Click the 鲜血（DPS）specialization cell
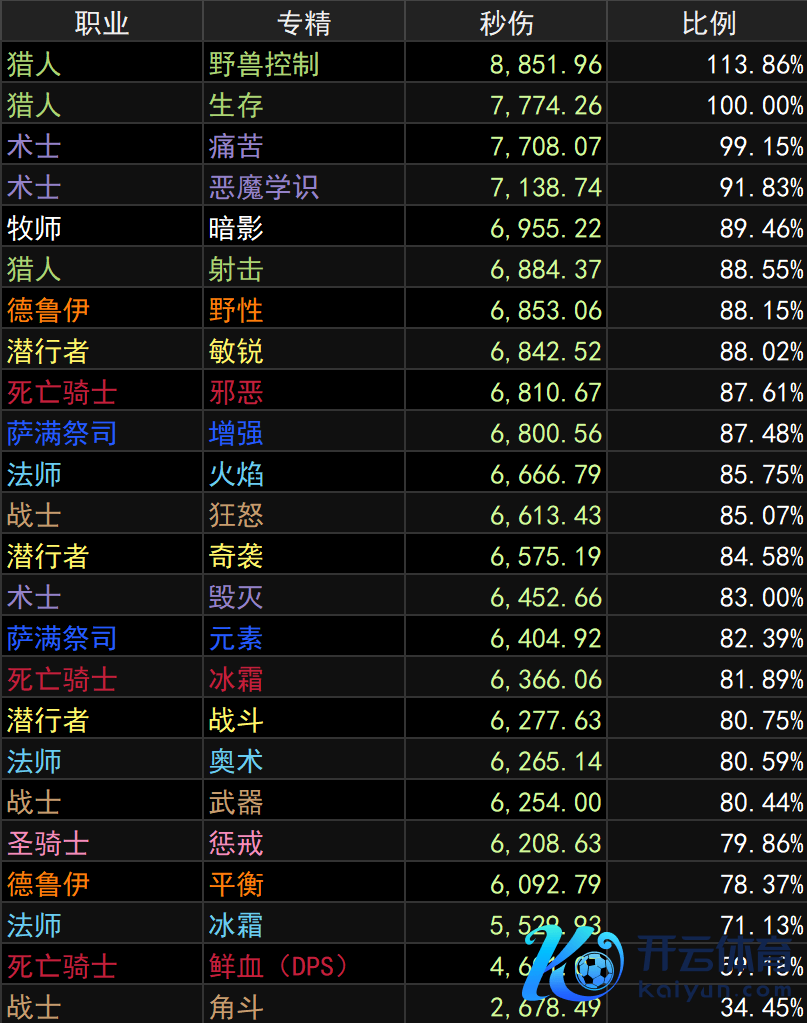Image resolution: width=807 pixels, height=1023 pixels. 278,966
